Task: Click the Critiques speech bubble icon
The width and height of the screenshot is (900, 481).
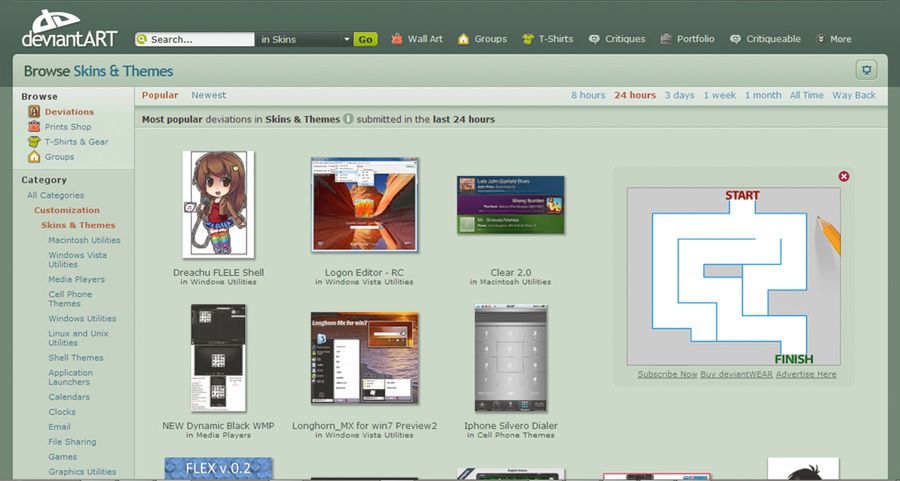Action: click(x=594, y=39)
